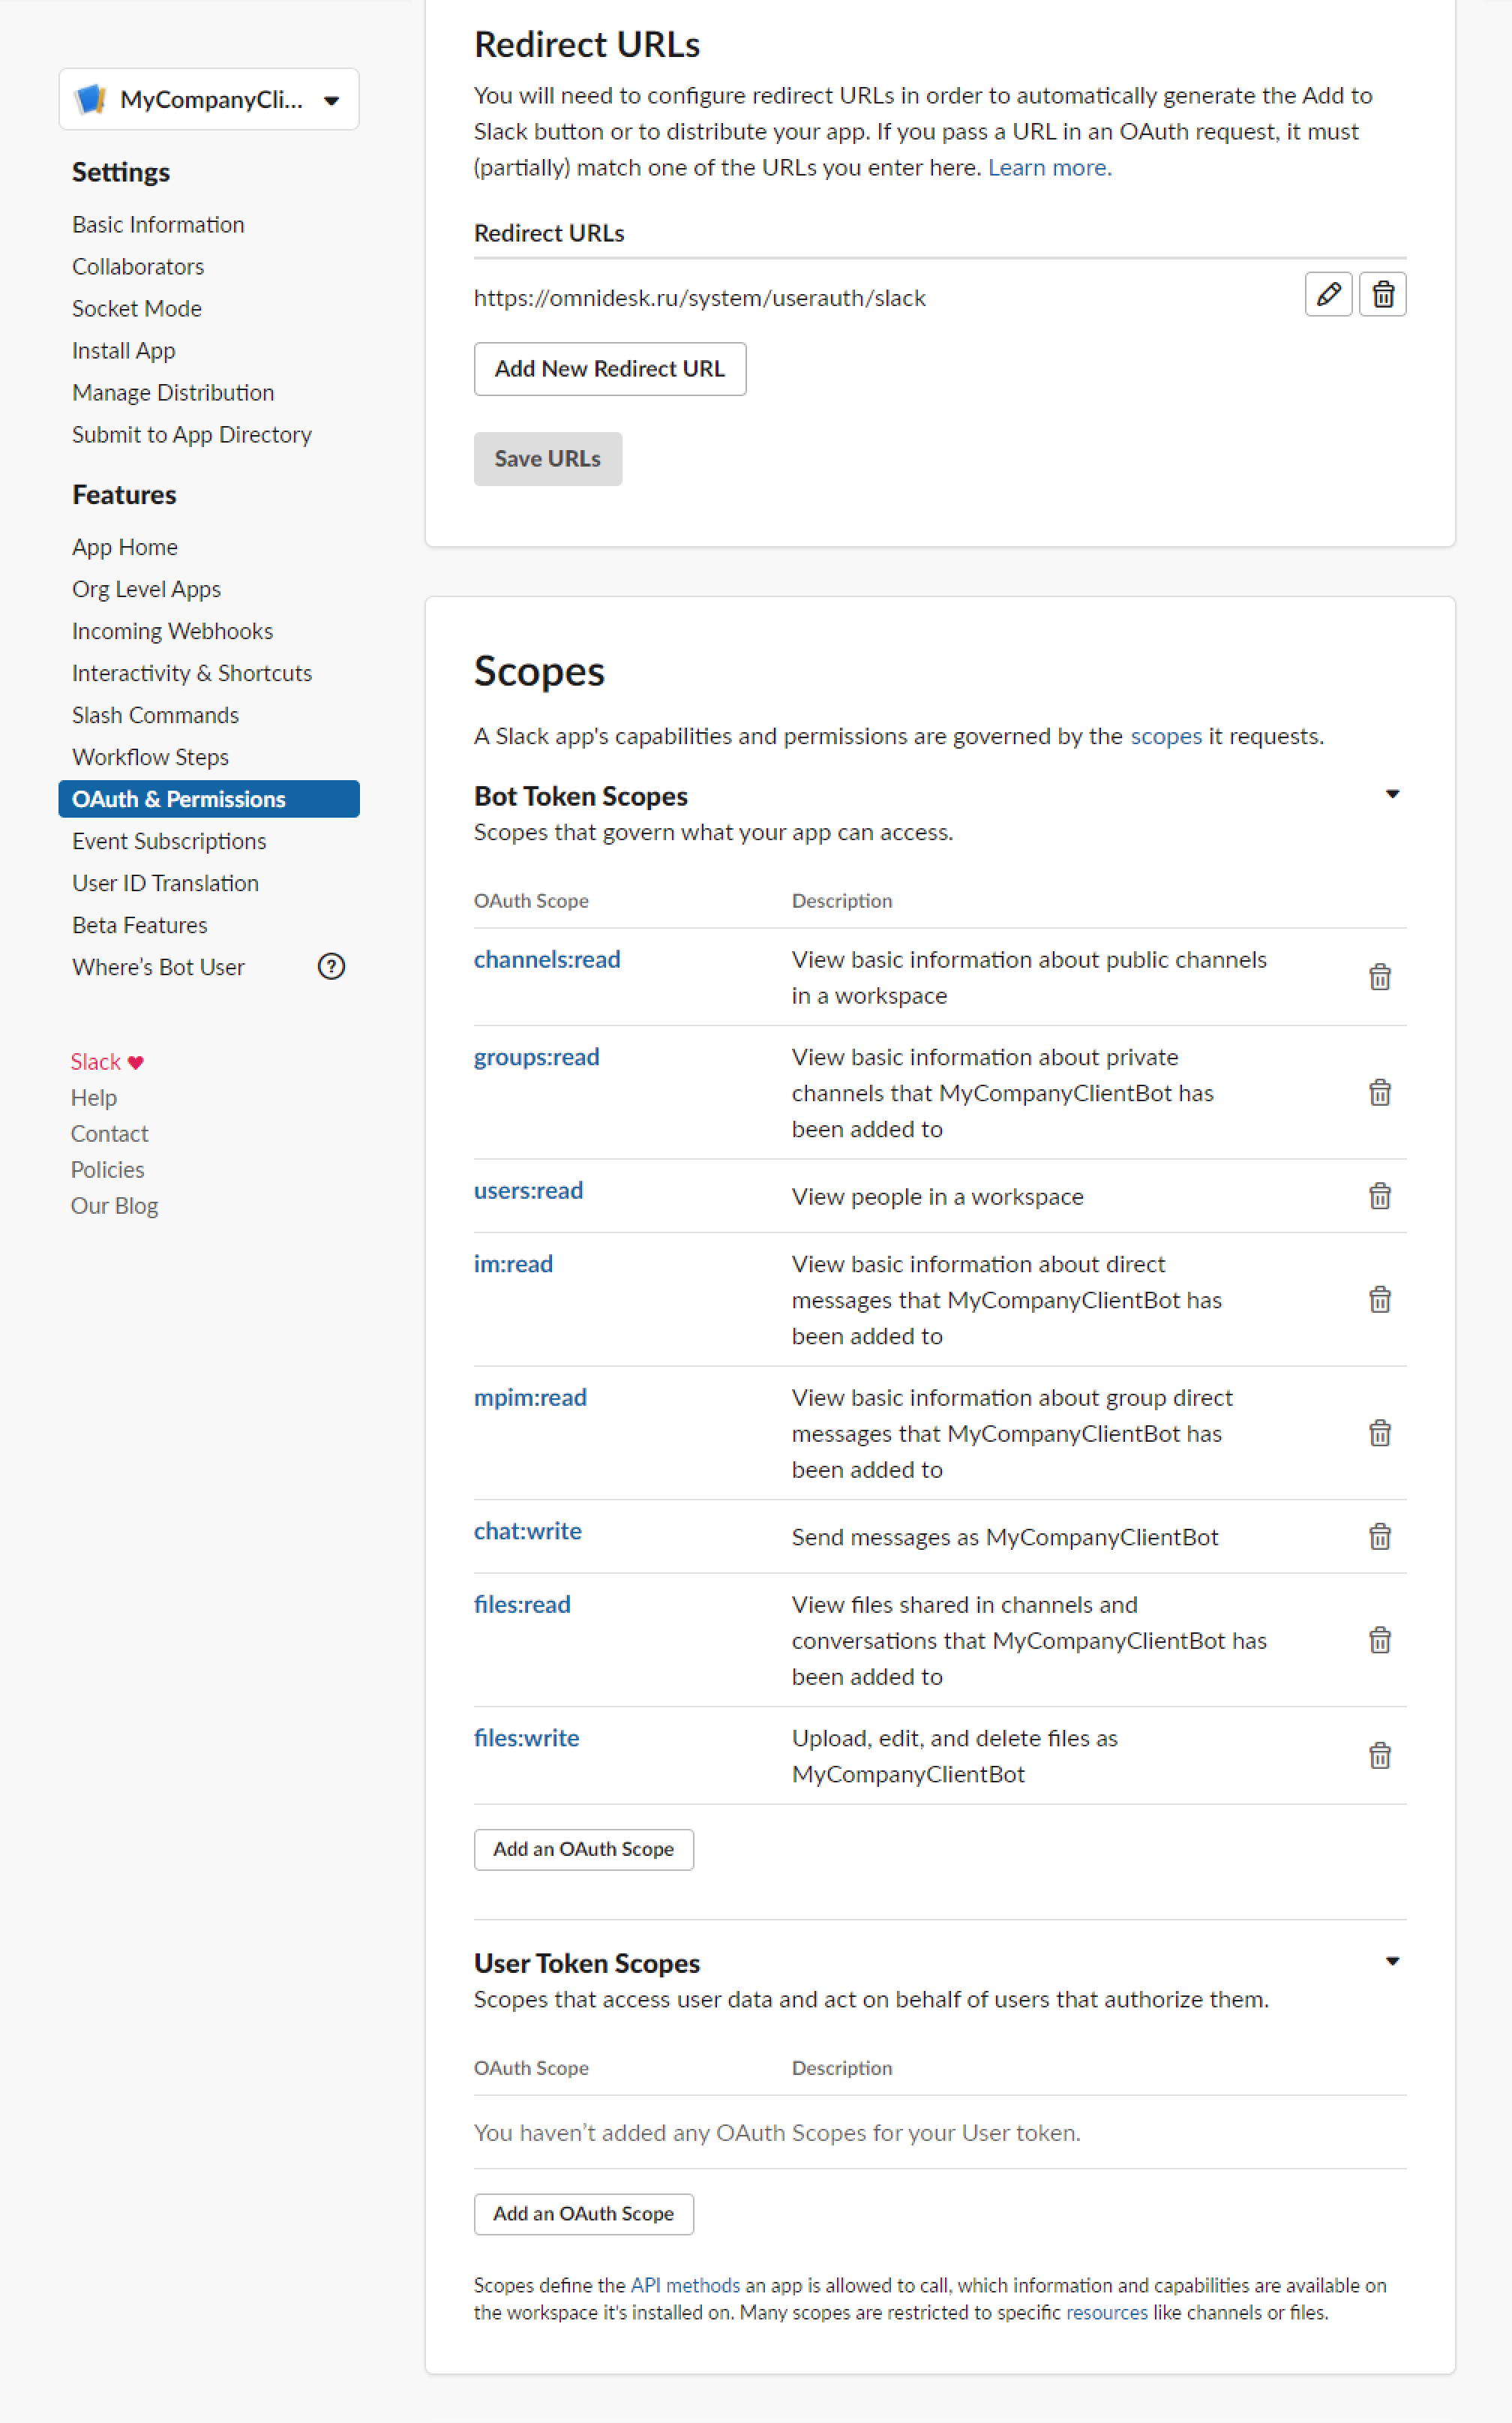
Task: Open the Contact footer link
Action: (110, 1134)
